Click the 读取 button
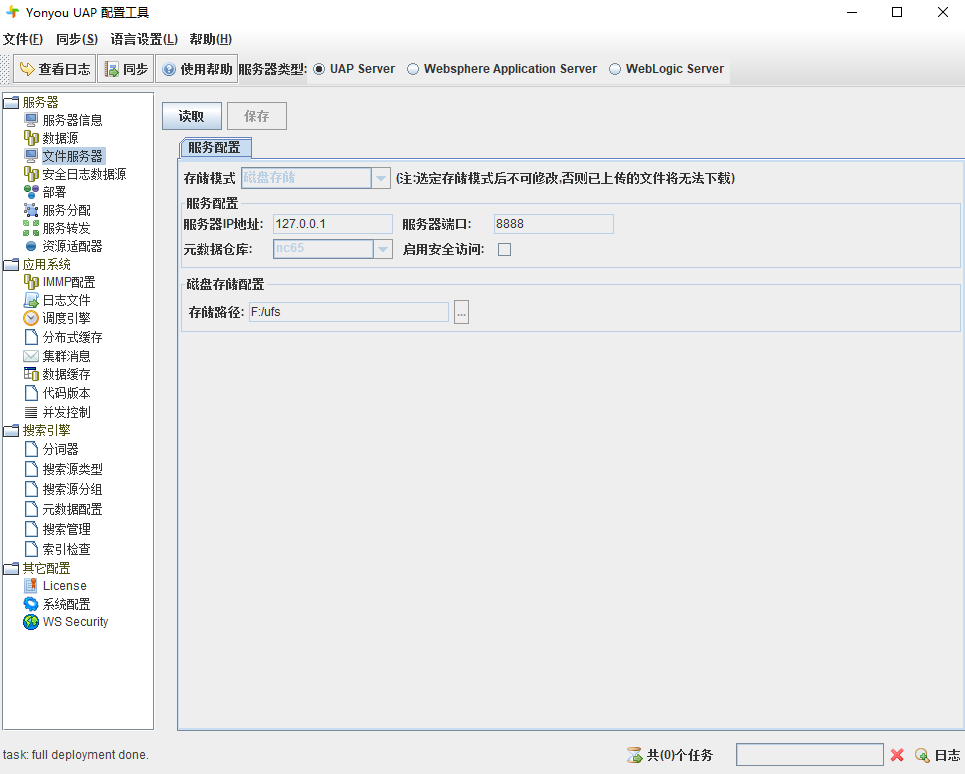 point(191,116)
